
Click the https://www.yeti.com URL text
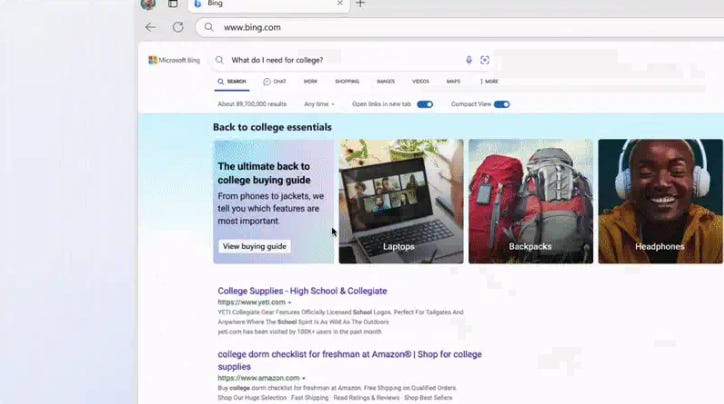click(252, 302)
